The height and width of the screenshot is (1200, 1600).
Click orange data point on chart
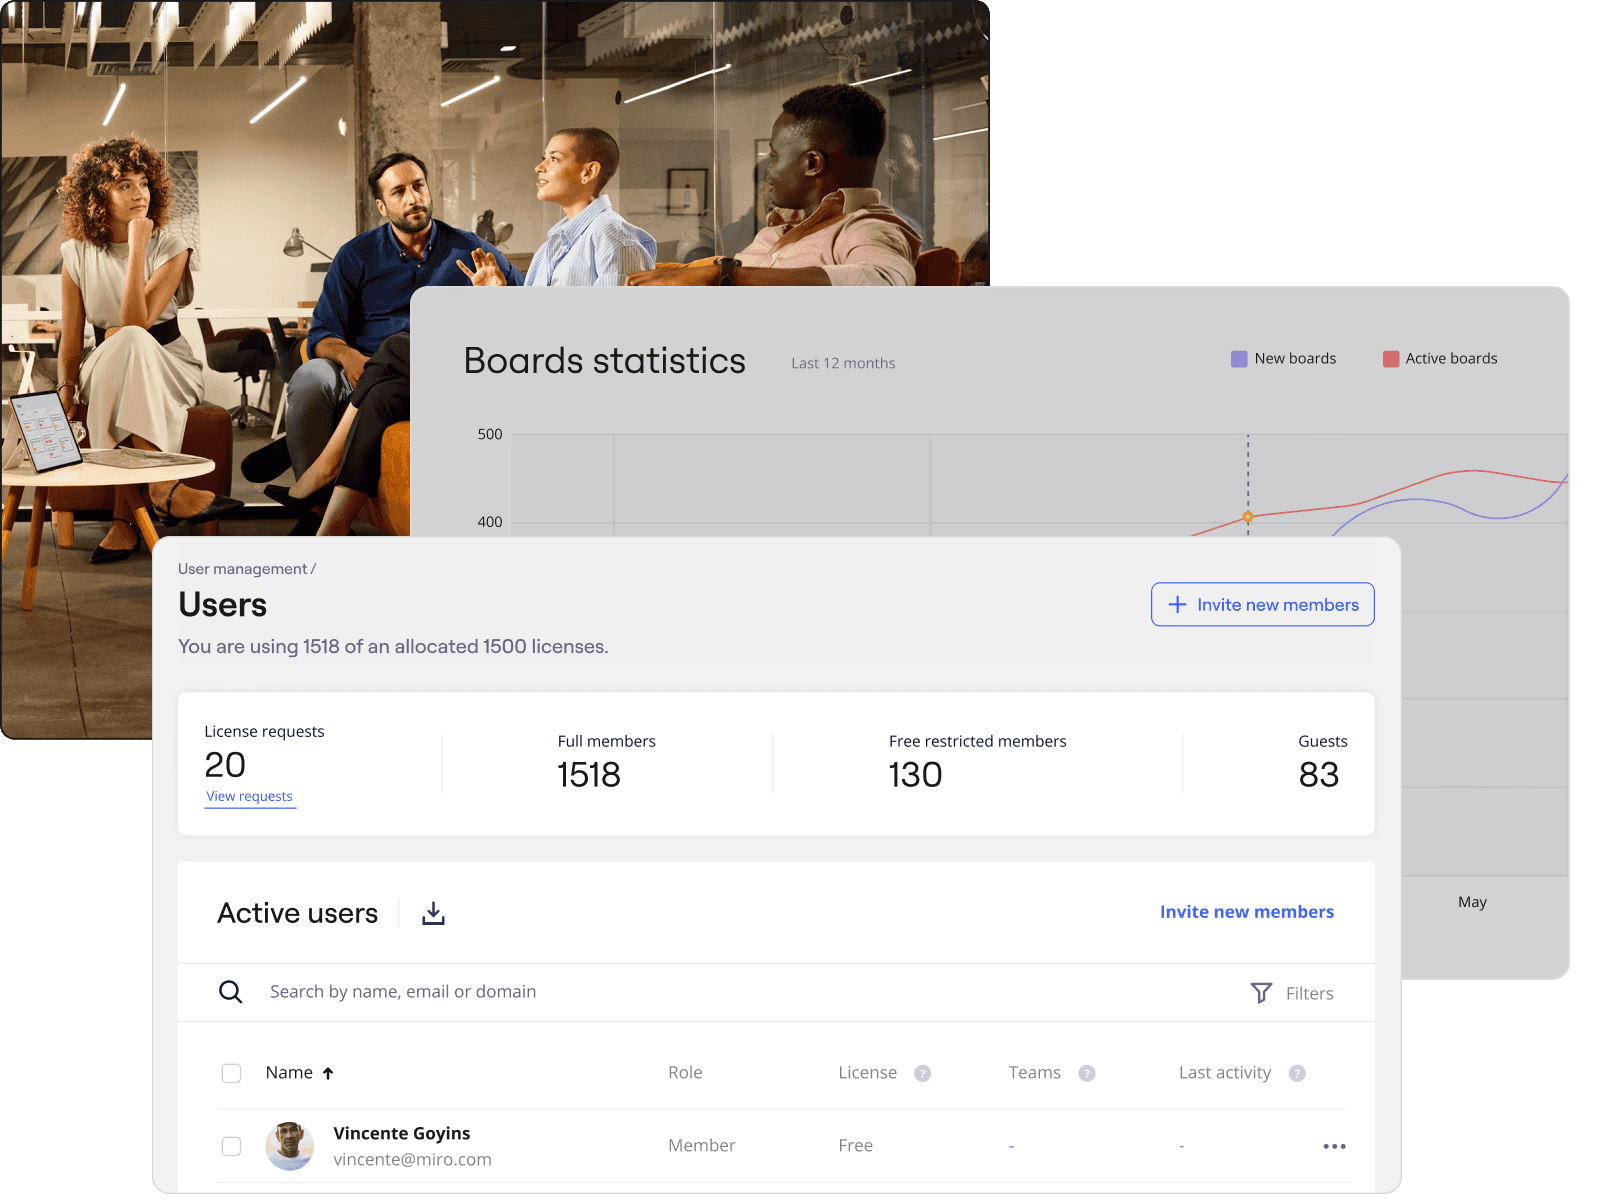coord(1248,517)
